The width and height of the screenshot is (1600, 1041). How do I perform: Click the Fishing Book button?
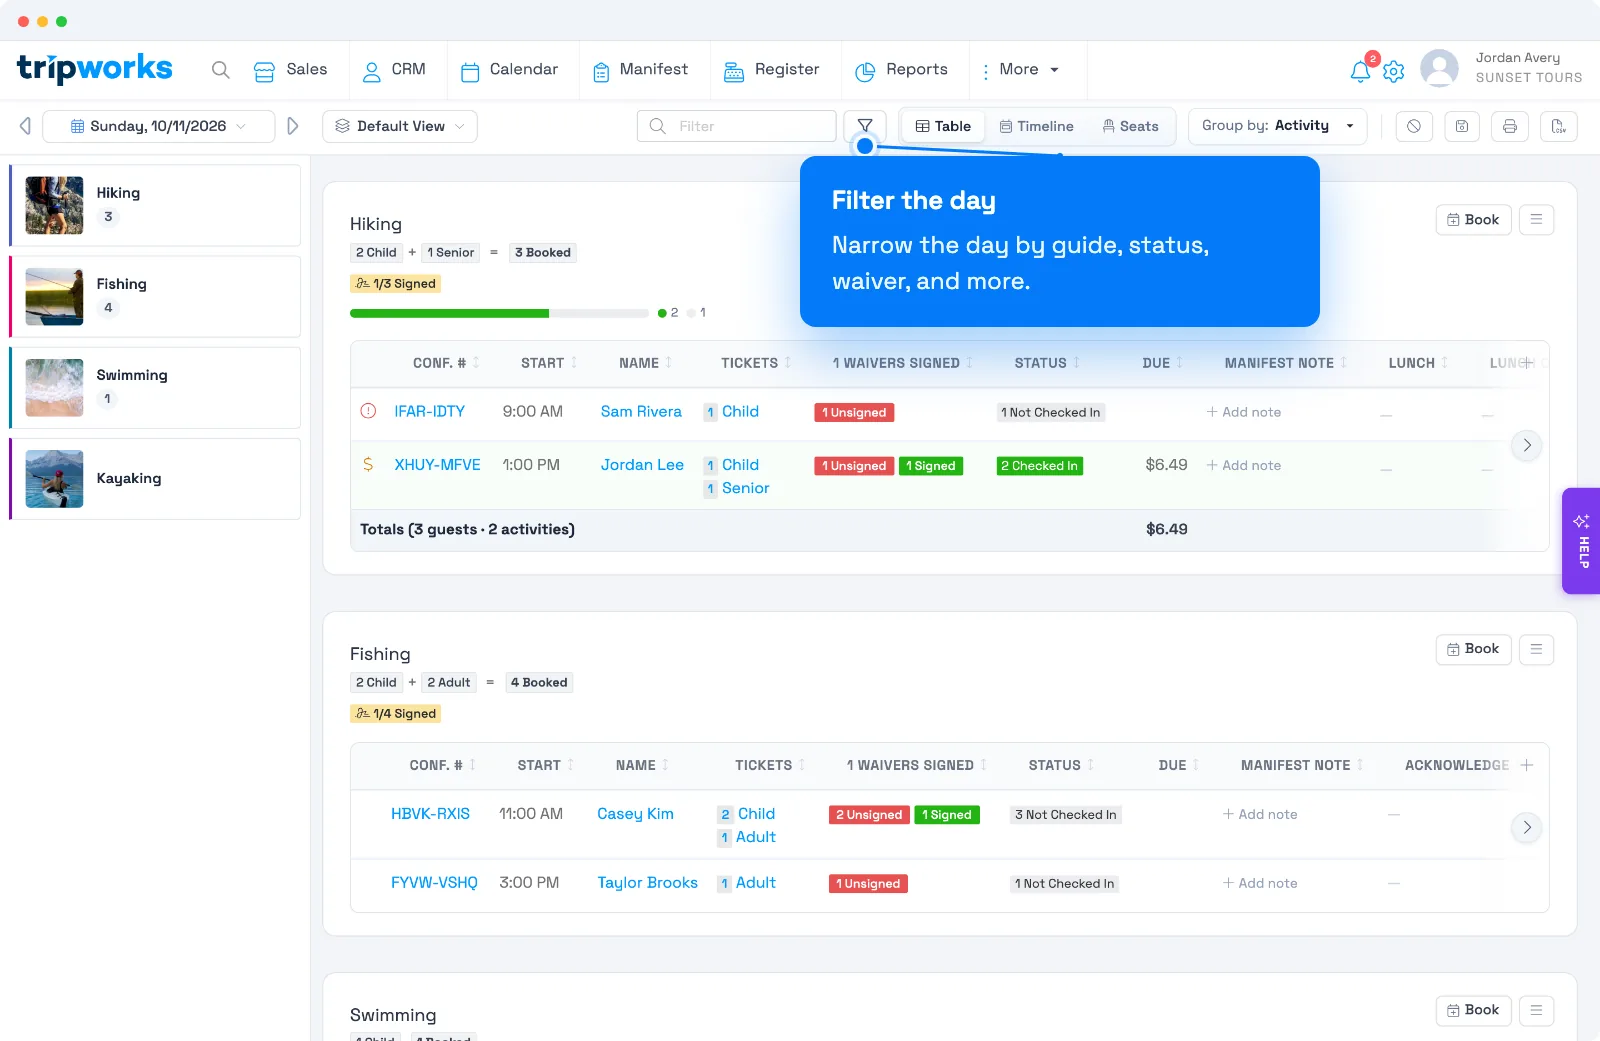coord(1473,649)
